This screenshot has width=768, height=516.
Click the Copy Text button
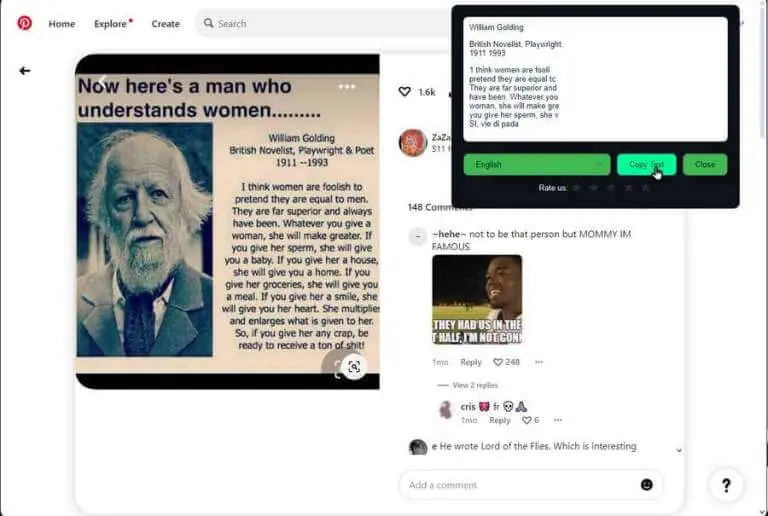point(647,164)
